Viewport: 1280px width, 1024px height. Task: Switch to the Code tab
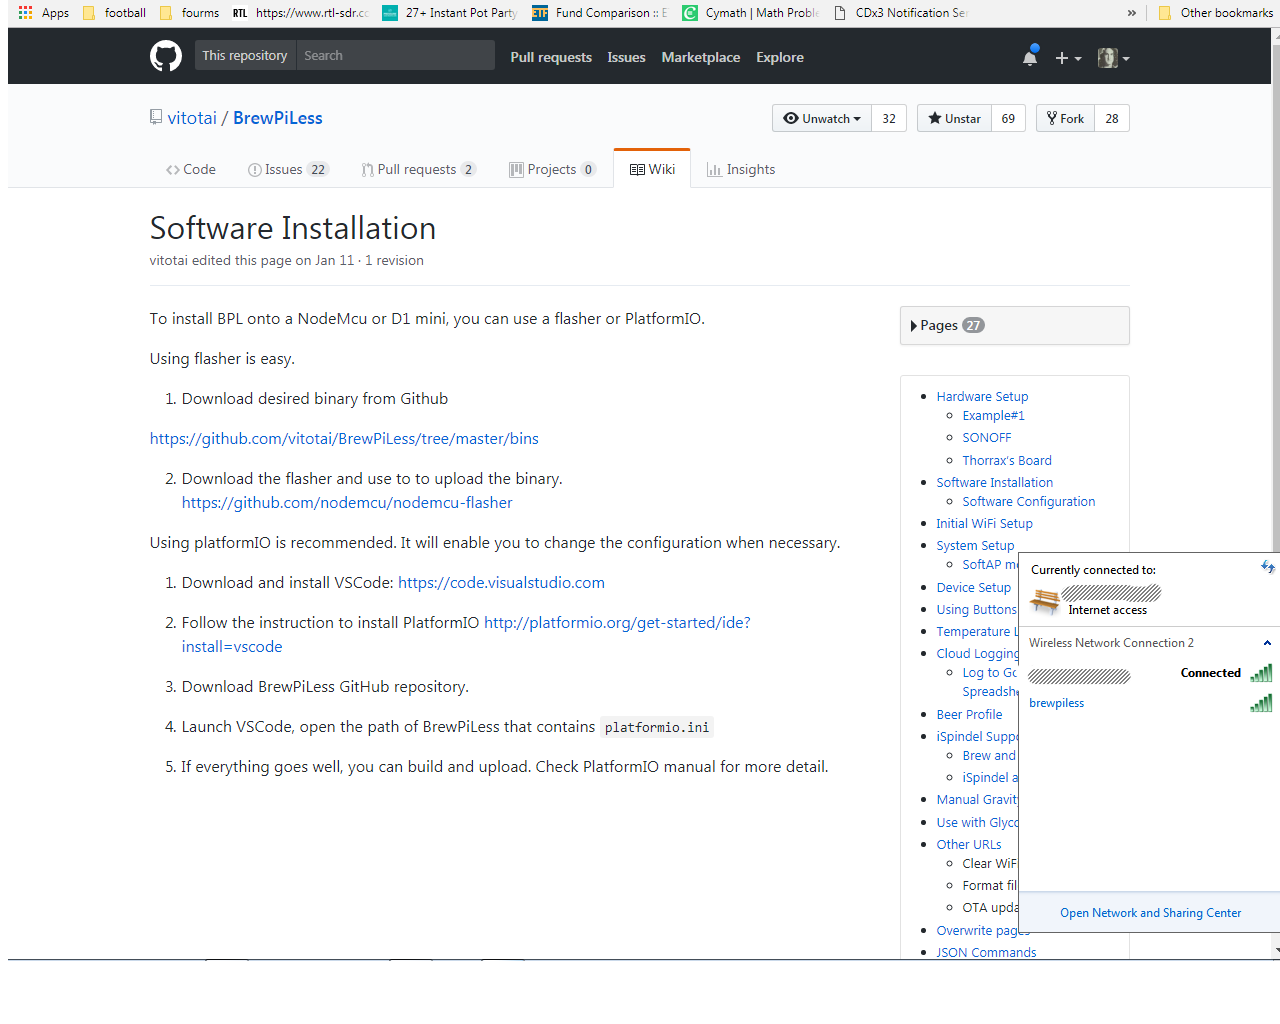click(x=190, y=169)
